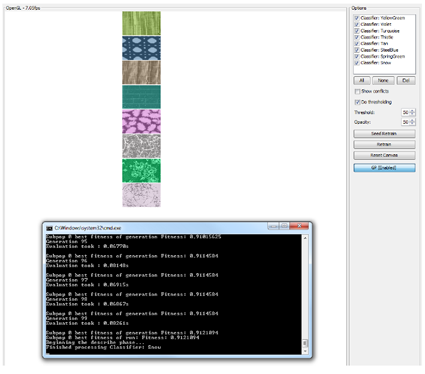Click the cmd.exe window title icon
This screenshot has height=374, width=425.
50,228
